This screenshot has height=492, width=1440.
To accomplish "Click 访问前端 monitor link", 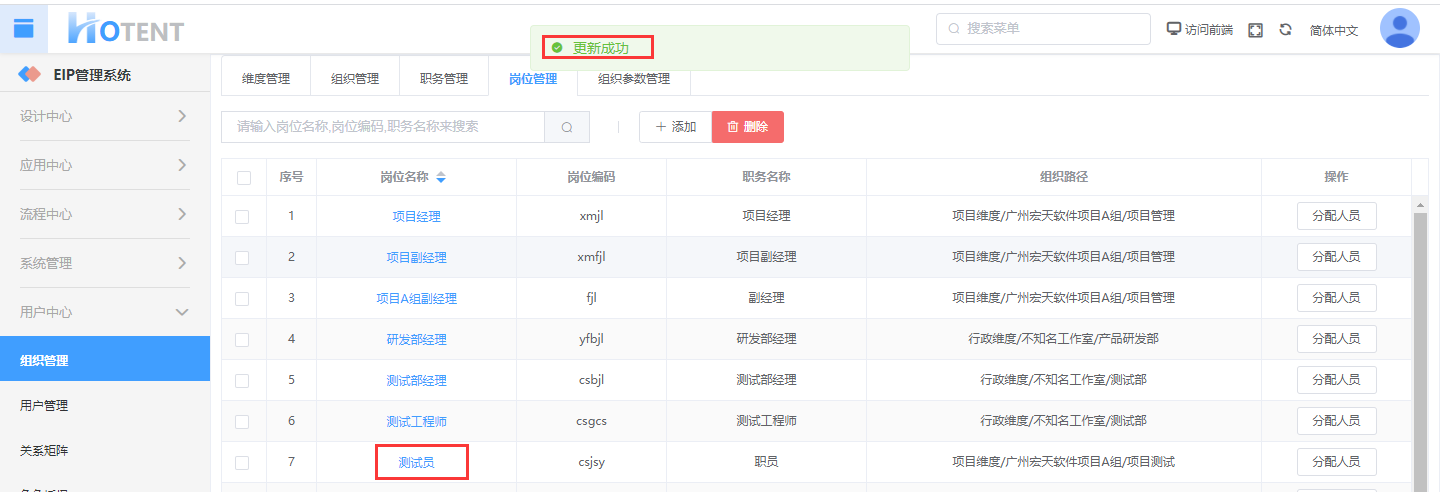I will tap(1200, 30).
